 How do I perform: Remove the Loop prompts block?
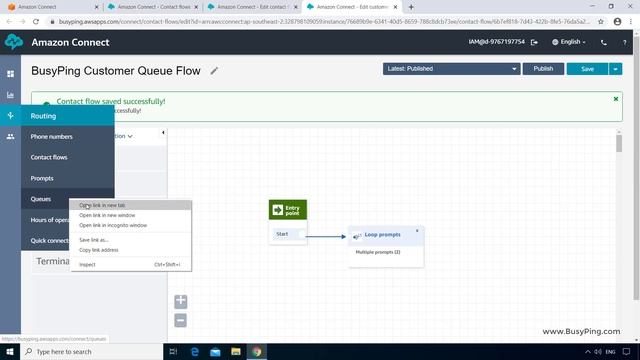pos(417,231)
